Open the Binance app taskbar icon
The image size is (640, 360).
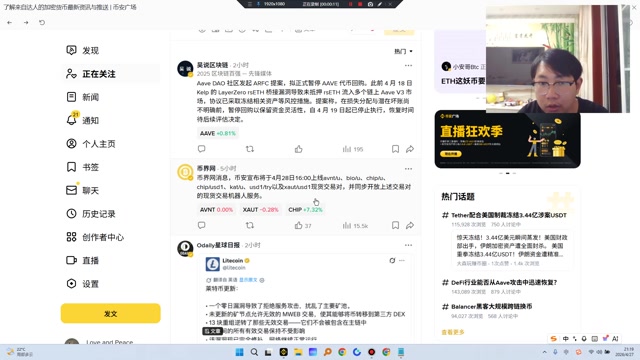[283, 352]
